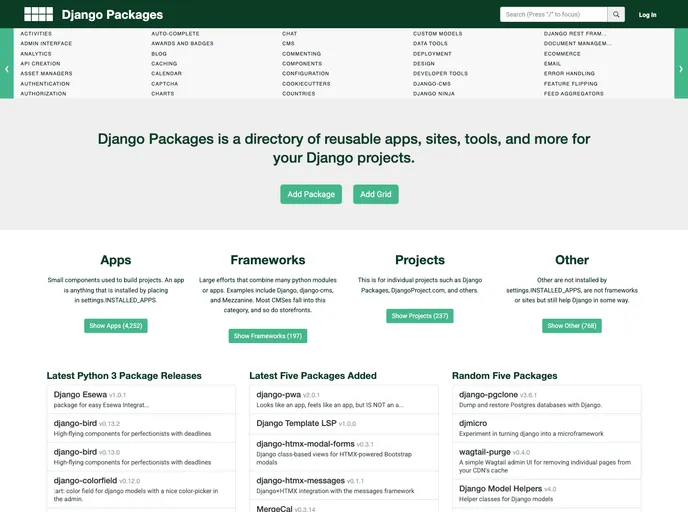The image size is (688, 512).
Task: Open the AWARDS AND BADGES category
Action: pos(183,43)
